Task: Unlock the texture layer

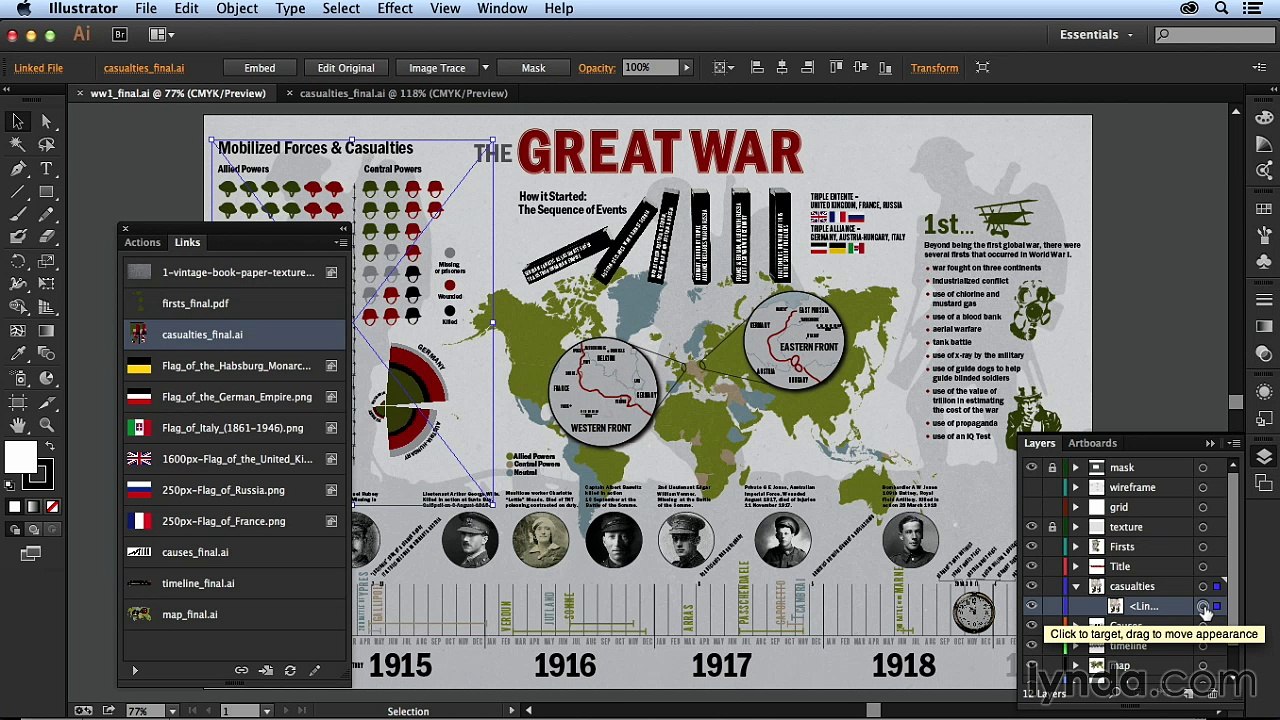Action: (x=1052, y=527)
